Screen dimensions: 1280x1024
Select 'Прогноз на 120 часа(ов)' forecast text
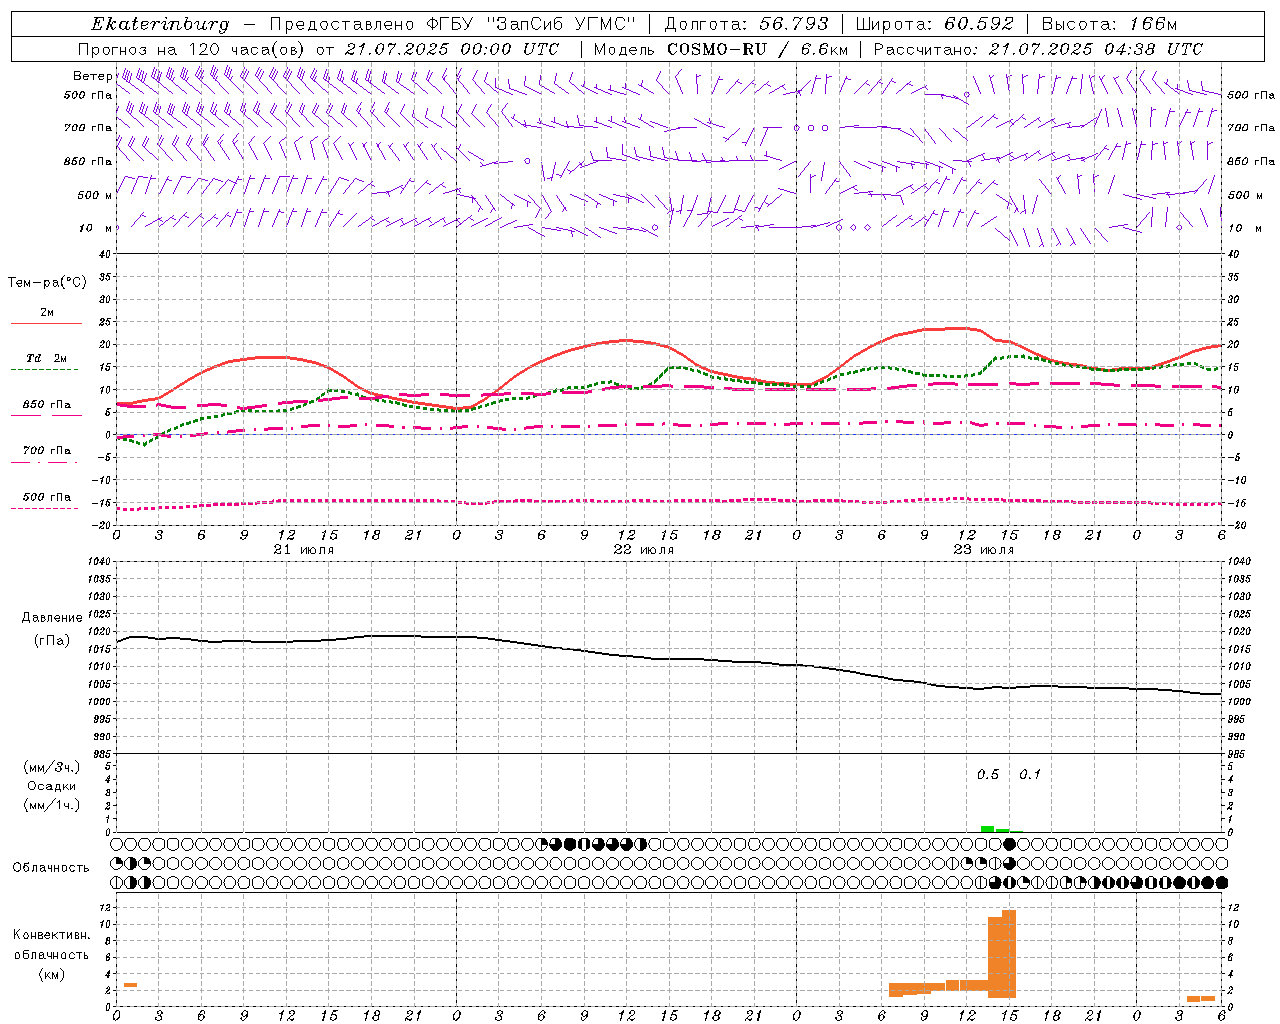[x=191, y=49]
